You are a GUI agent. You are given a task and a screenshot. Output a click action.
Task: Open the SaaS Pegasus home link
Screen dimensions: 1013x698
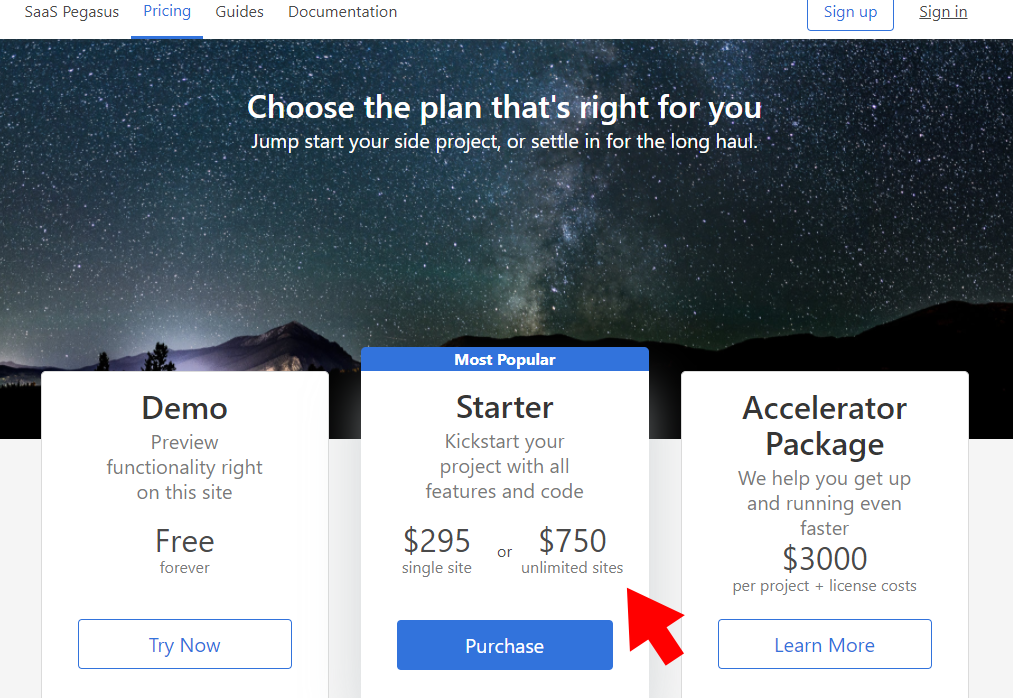[x=72, y=12]
